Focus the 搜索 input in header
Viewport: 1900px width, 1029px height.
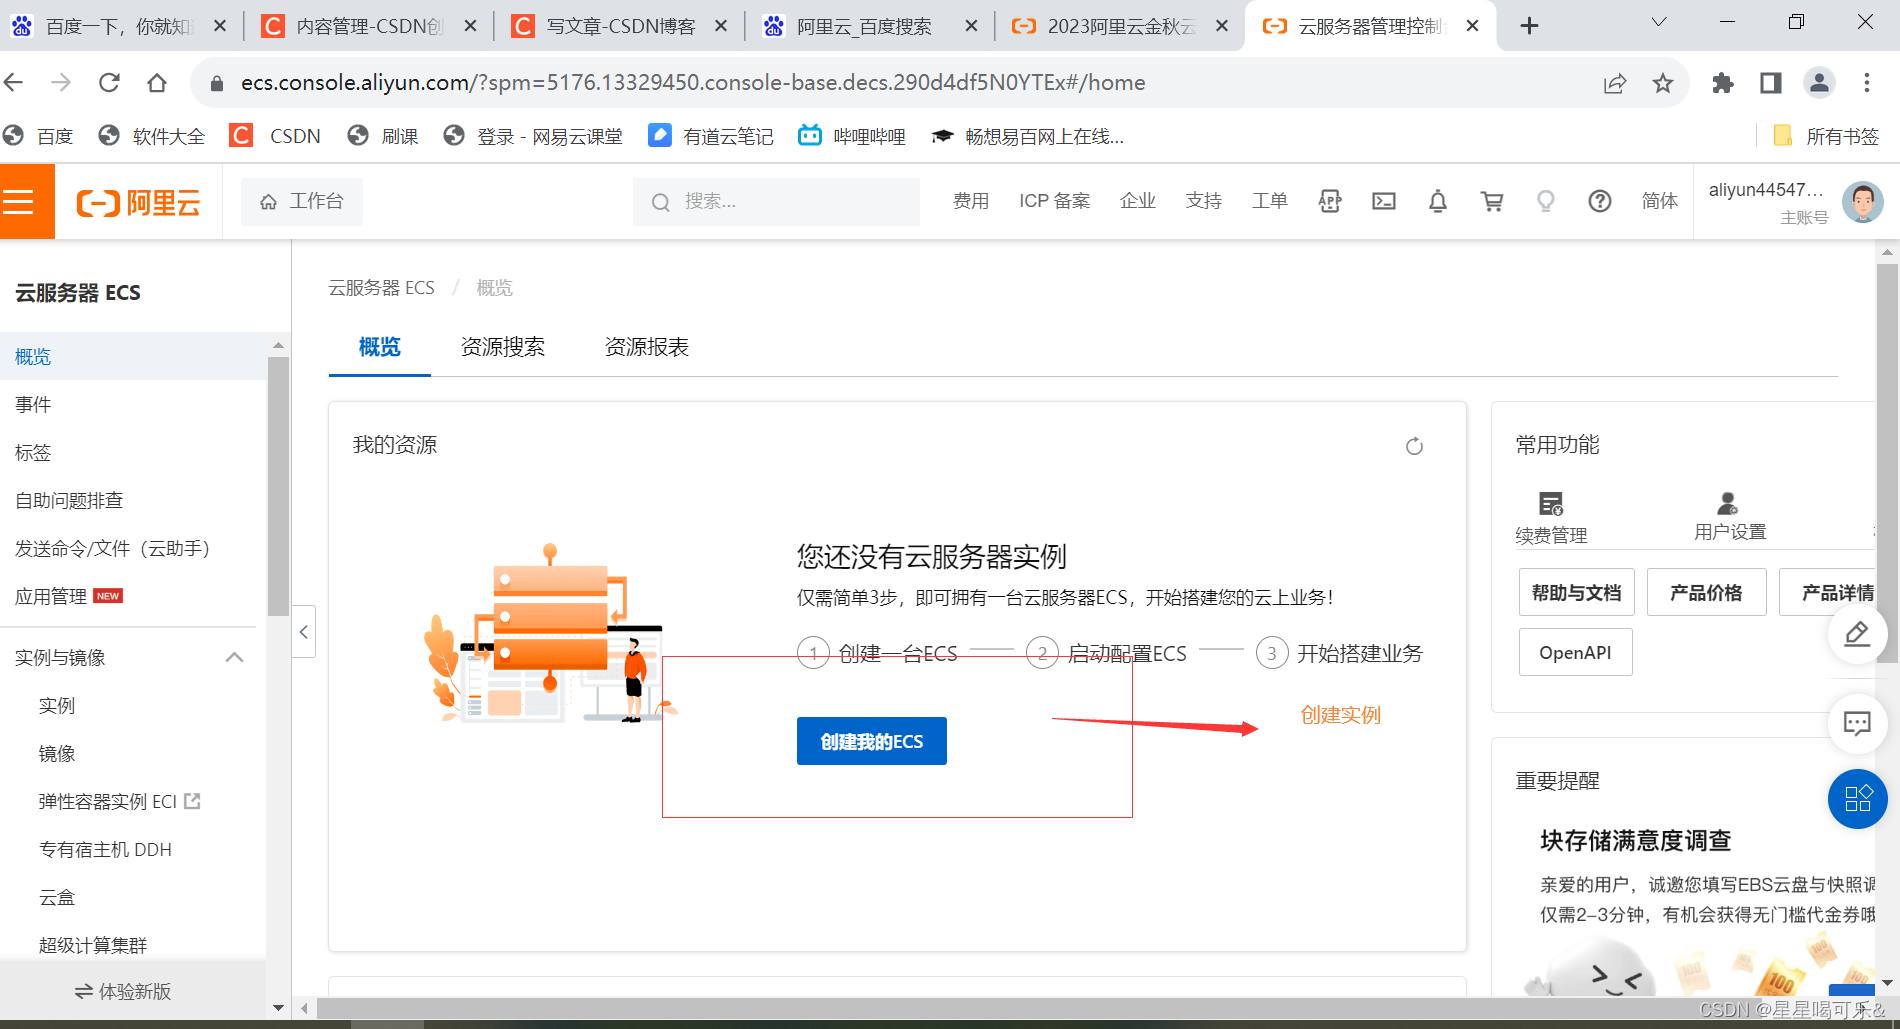click(x=776, y=202)
